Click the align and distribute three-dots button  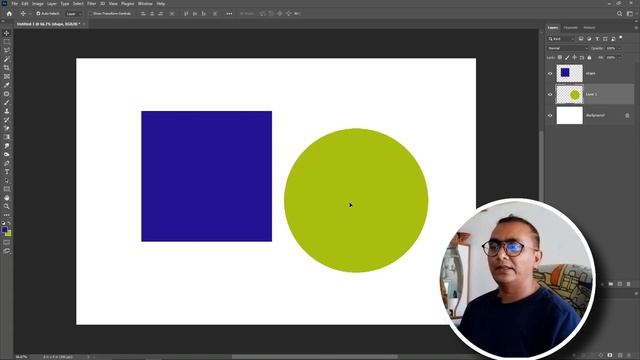[229, 13]
